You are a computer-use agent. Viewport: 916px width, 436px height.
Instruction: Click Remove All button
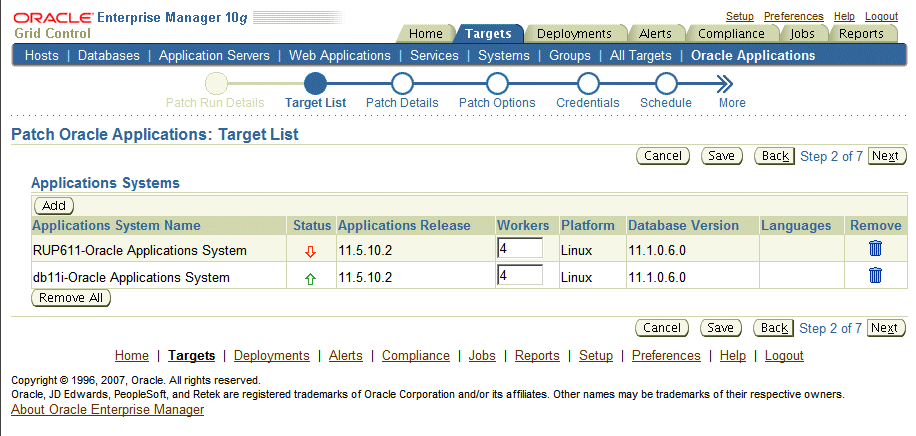pyautogui.click(x=71, y=298)
